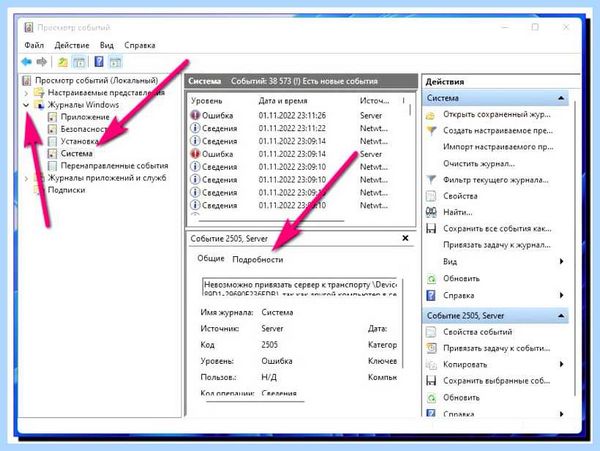
Task: Click Очистить журнал action
Action: [x=479, y=164]
